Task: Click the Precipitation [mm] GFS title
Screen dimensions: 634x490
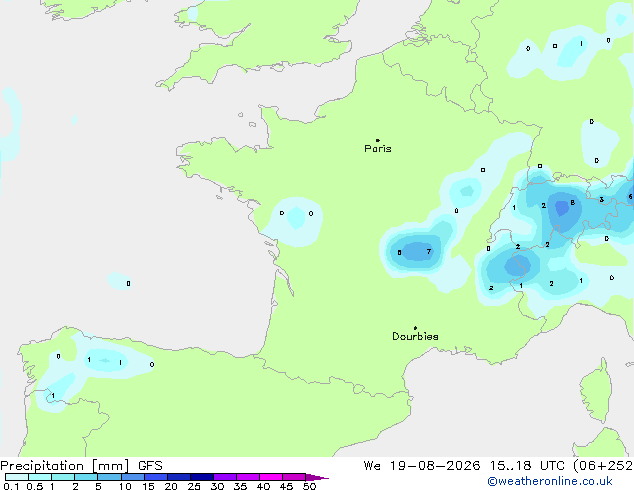Action: click(81, 466)
